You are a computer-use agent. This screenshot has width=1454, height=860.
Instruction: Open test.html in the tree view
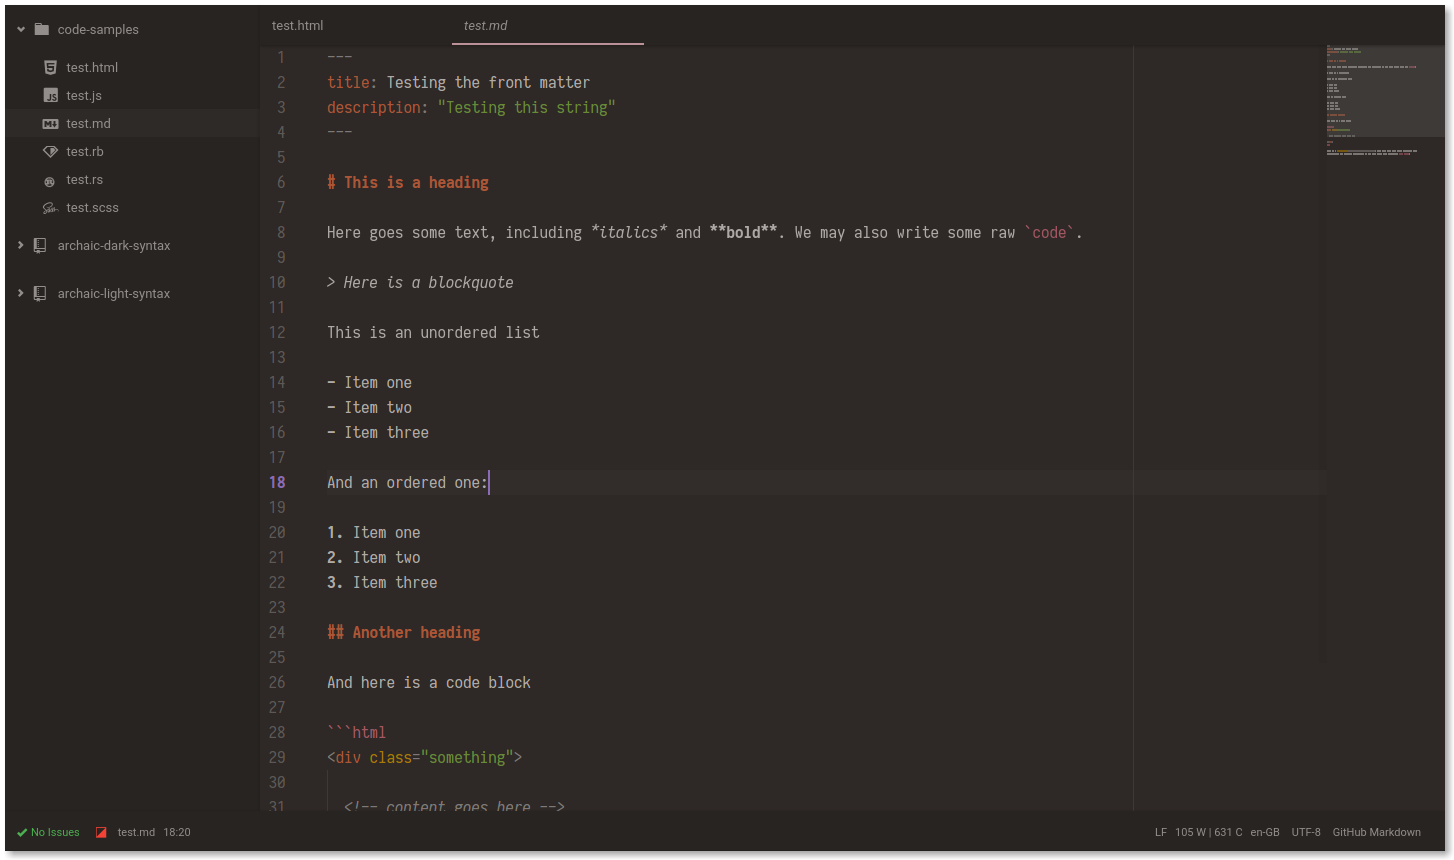pos(92,67)
